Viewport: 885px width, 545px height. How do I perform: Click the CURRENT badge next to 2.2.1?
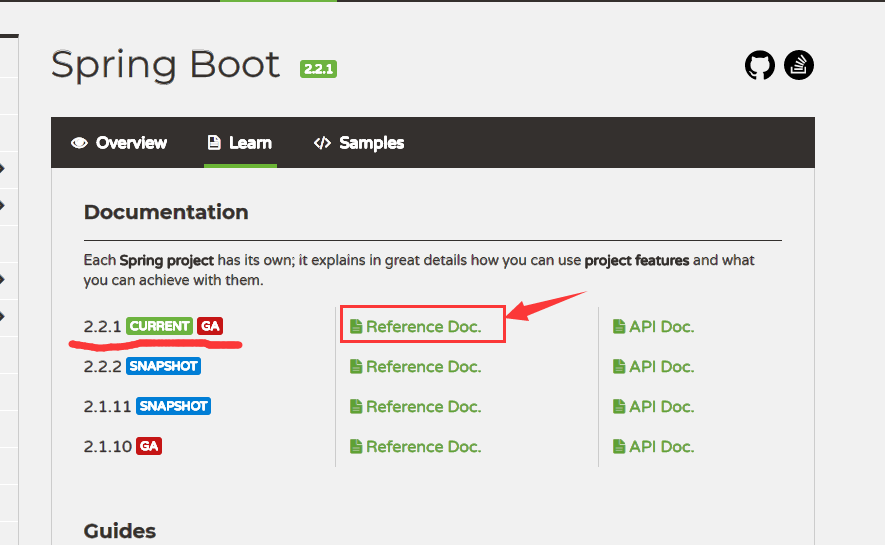[159, 326]
